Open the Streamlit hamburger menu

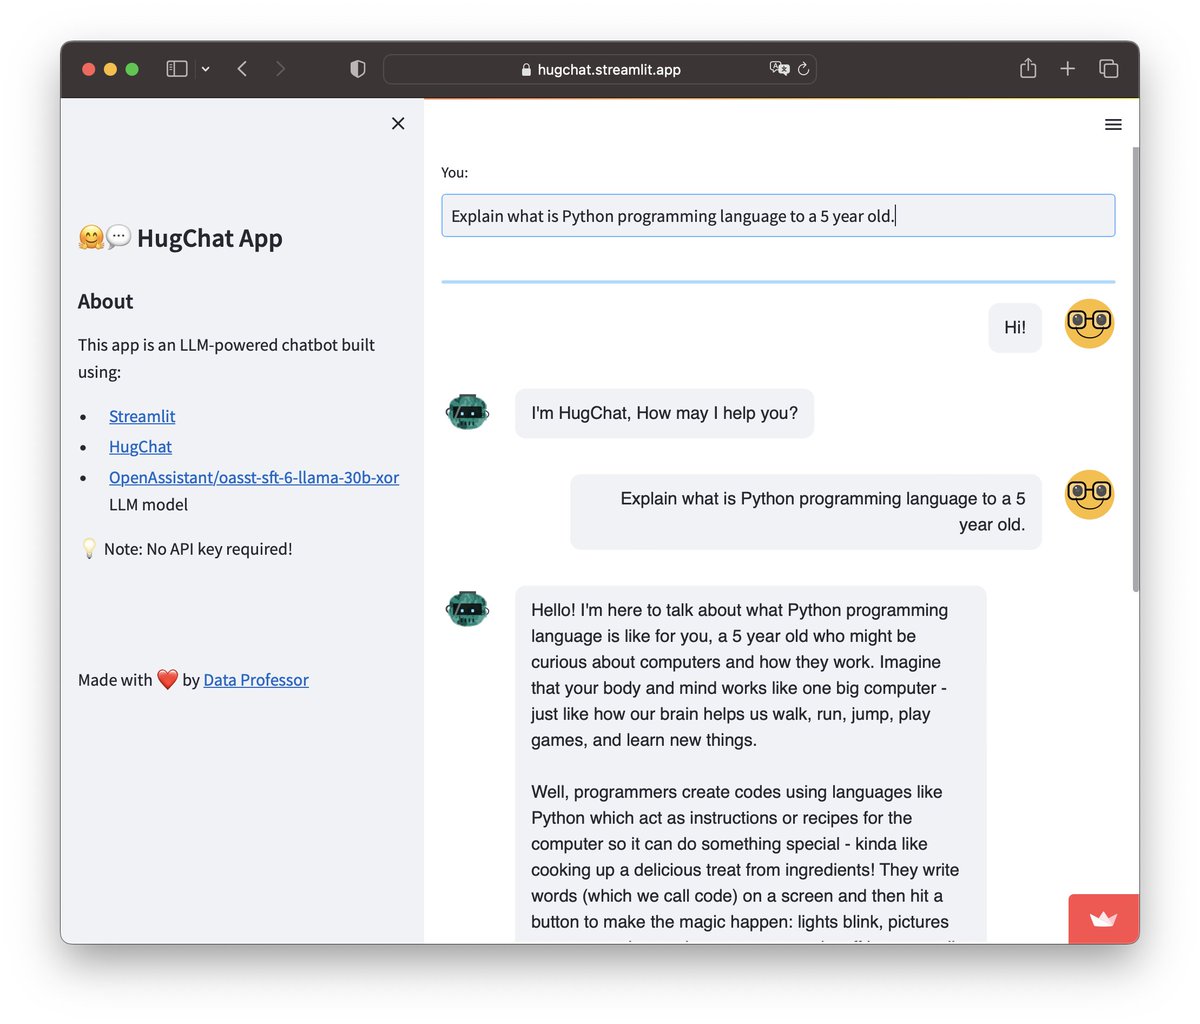point(1113,124)
